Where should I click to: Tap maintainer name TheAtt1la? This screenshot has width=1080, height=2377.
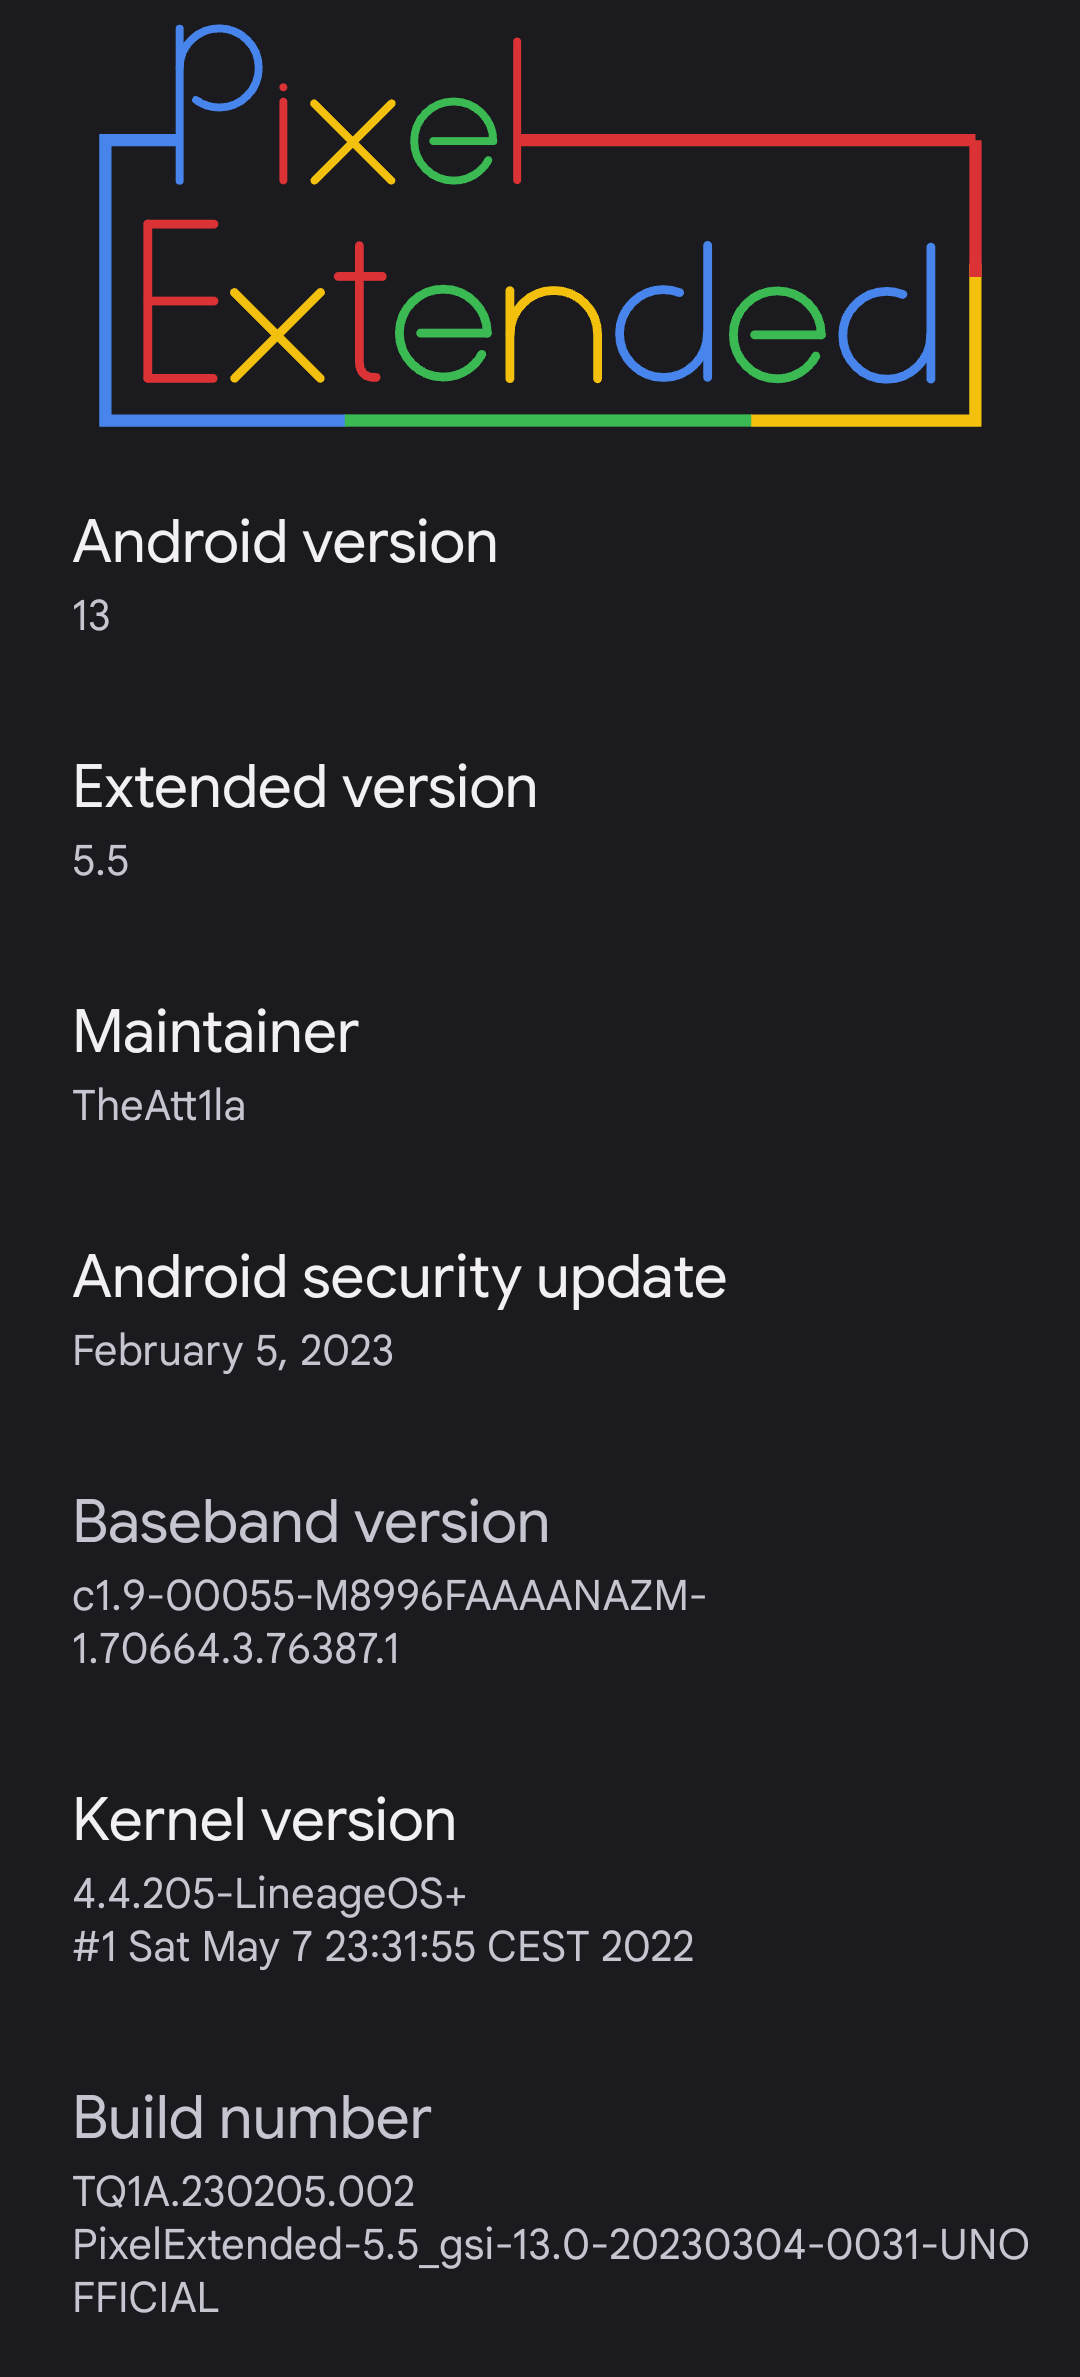pos(159,1106)
